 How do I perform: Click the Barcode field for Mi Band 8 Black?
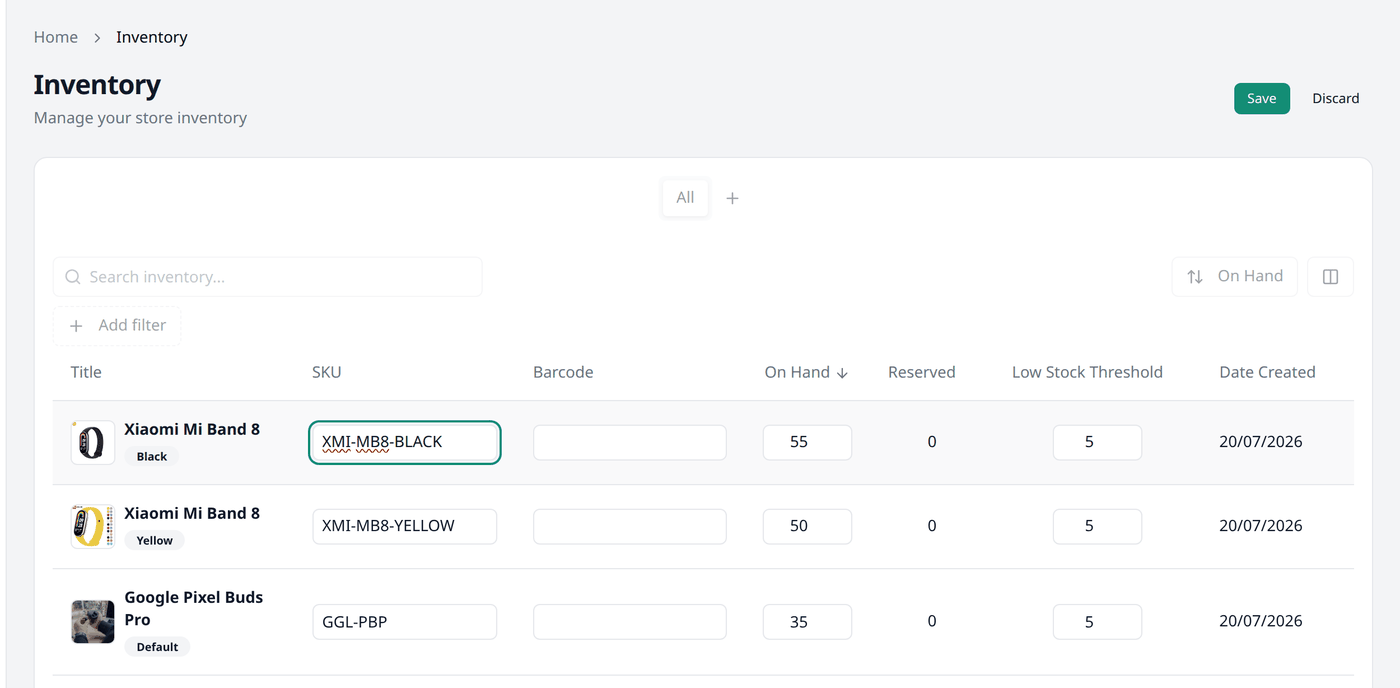pyautogui.click(x=630, y=442)
